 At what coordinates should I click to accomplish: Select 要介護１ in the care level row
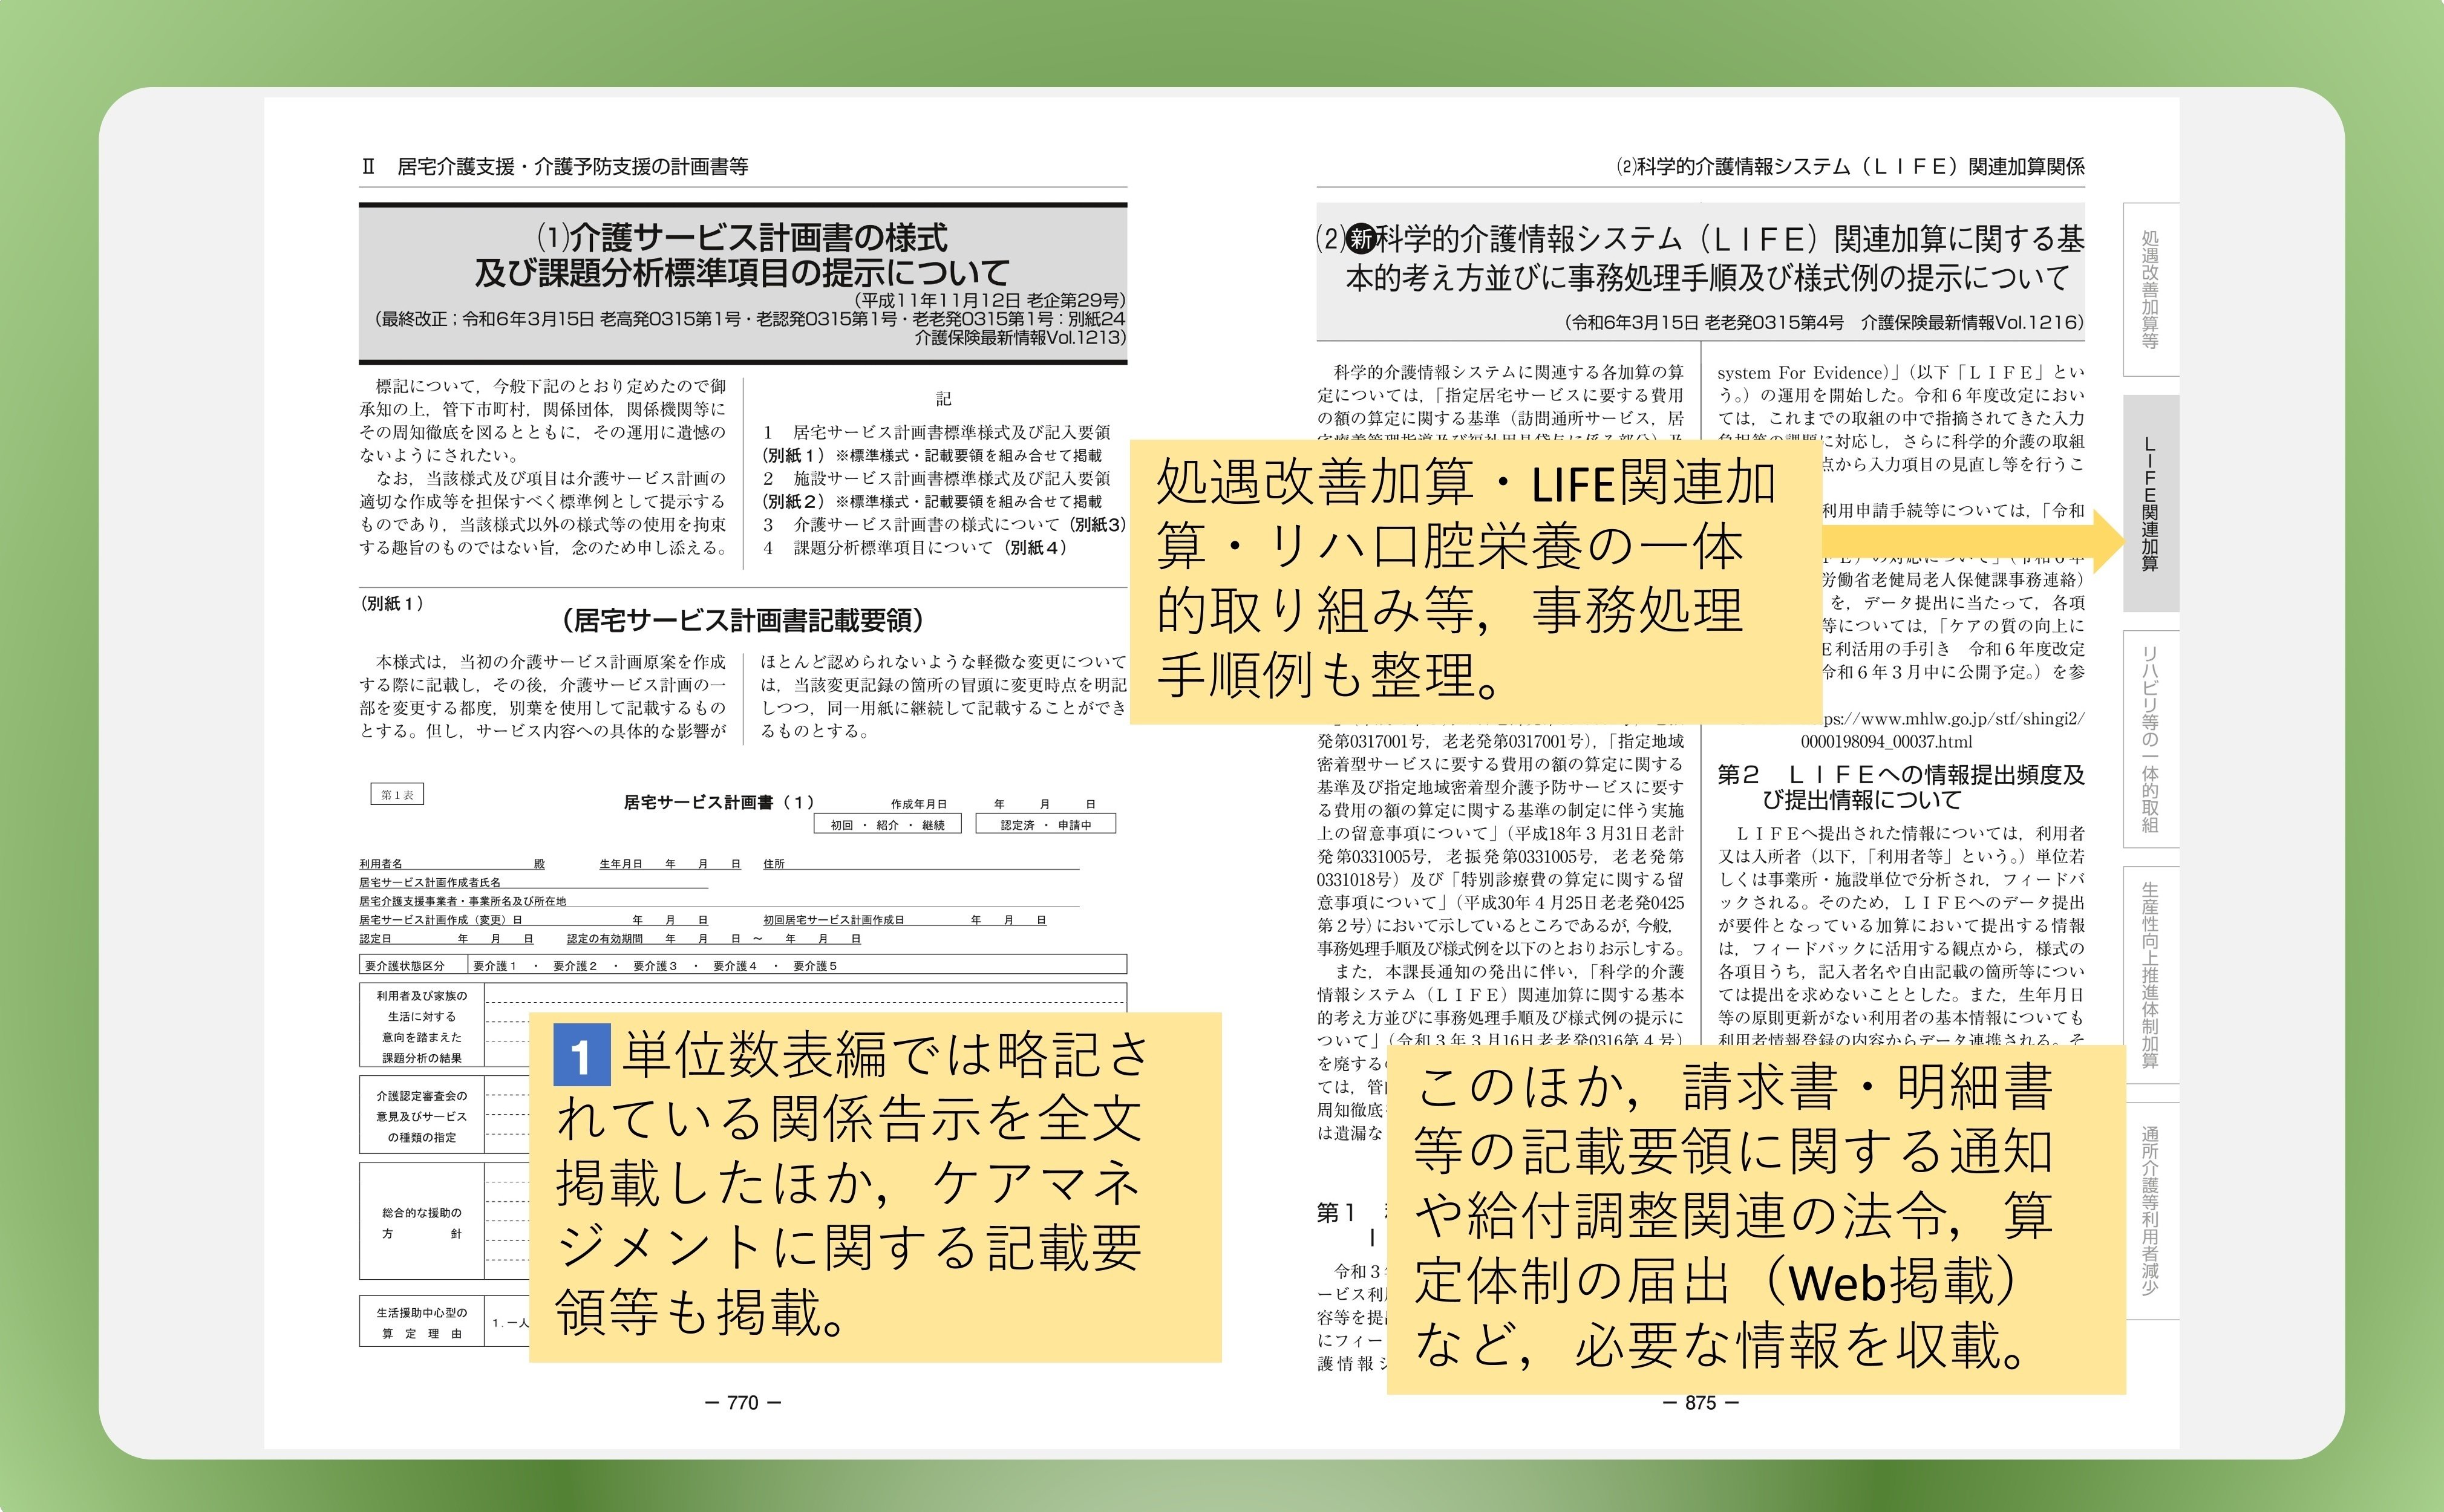[495, 966]
